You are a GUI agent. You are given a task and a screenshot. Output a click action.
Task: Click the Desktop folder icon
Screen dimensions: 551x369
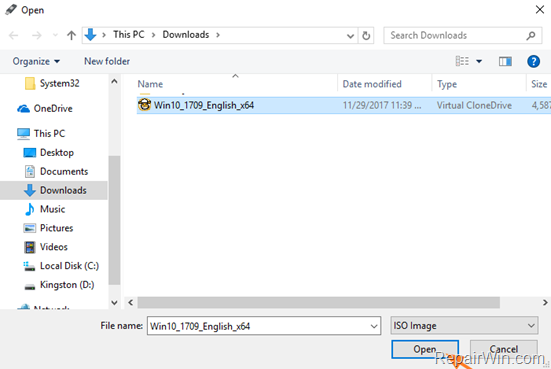tap(30, 153)
